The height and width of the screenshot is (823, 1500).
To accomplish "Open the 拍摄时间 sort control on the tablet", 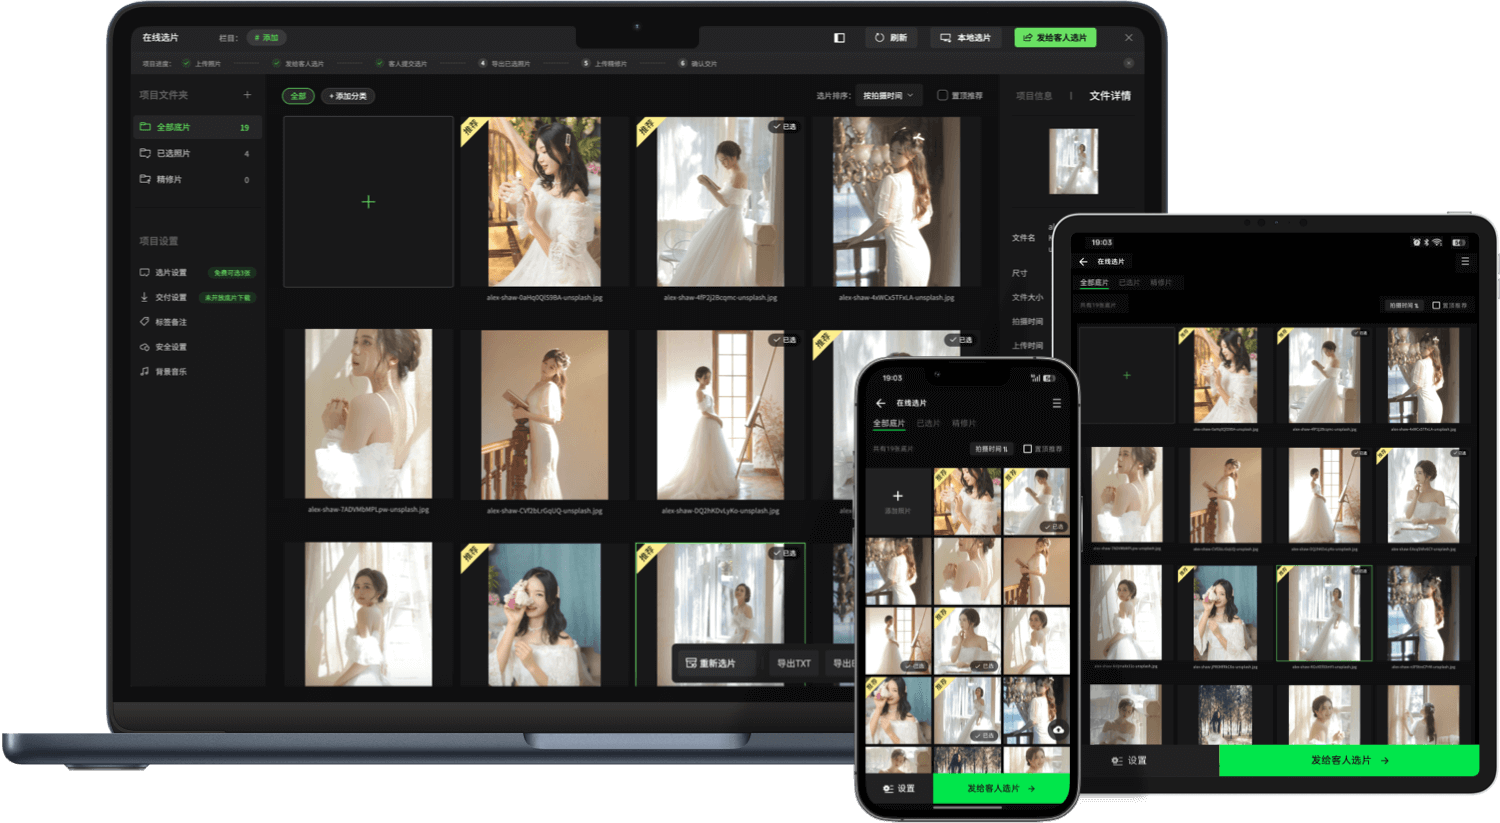I will [x=1404, y=305].
